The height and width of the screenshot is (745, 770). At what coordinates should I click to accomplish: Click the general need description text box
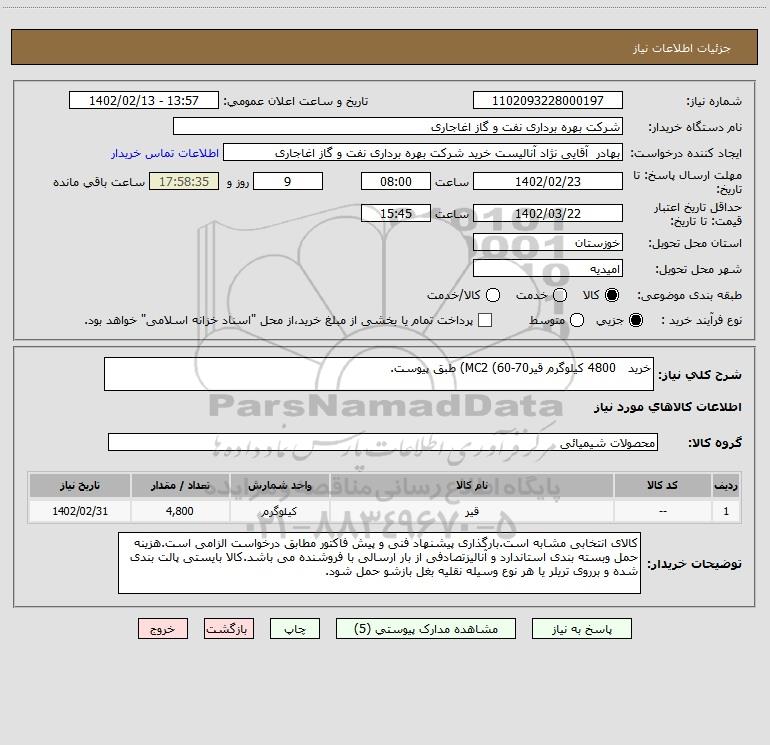tap(379, 374)
